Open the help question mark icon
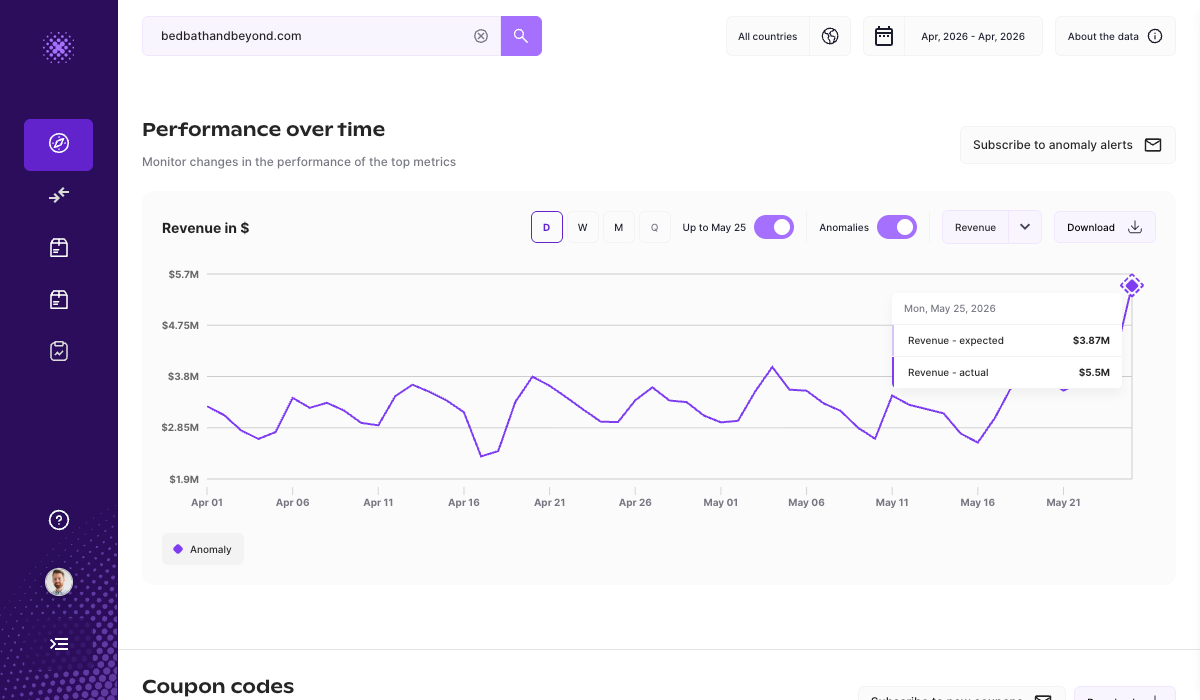Image resolution: width=1200 pixels, height=700 pixels. point(58,520)
